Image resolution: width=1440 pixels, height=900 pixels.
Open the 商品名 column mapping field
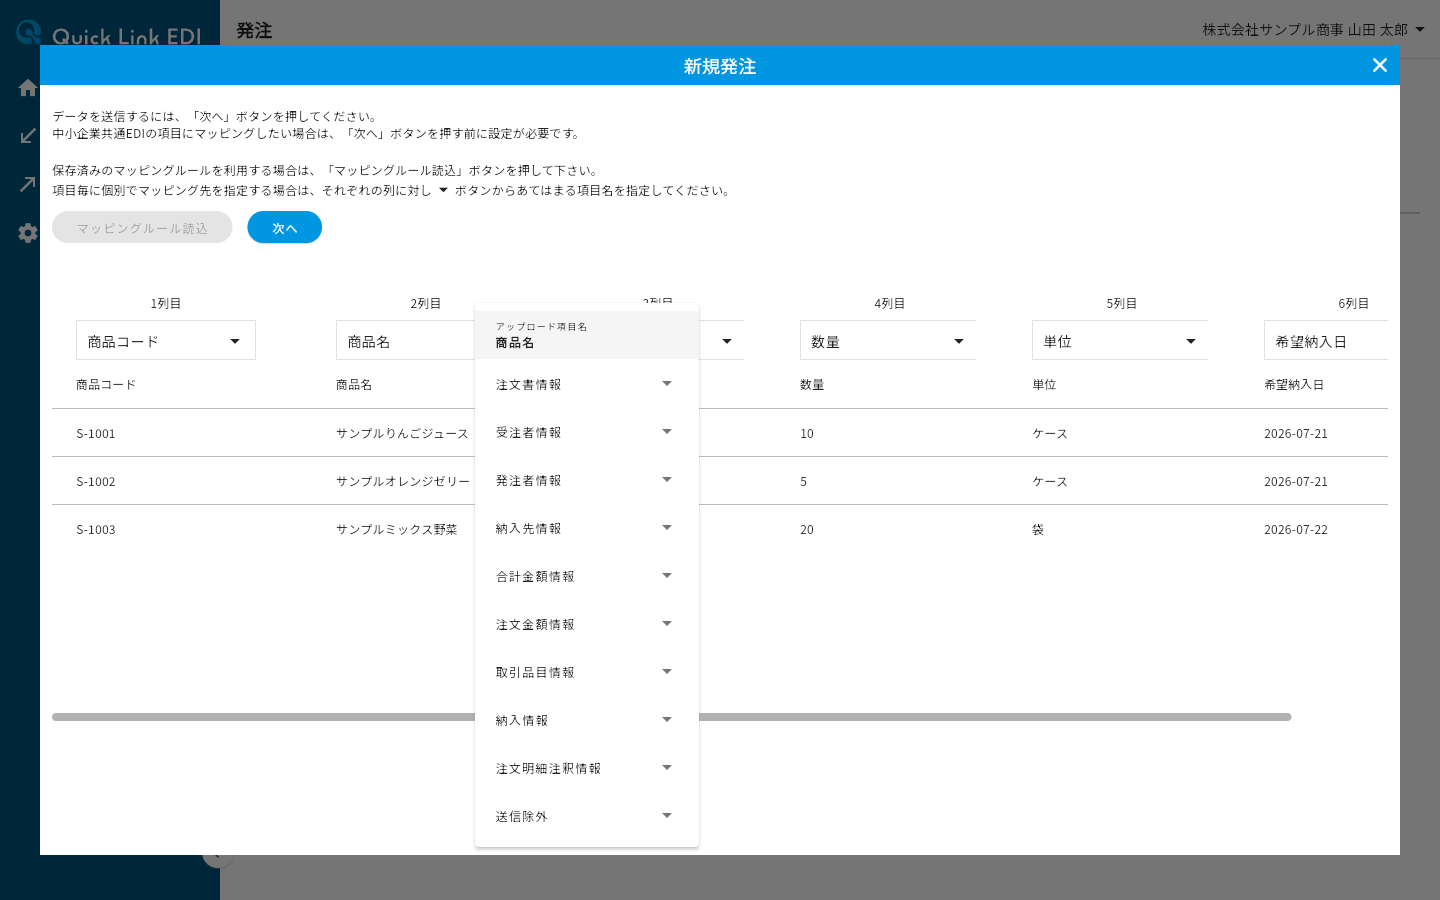(405, 340)
